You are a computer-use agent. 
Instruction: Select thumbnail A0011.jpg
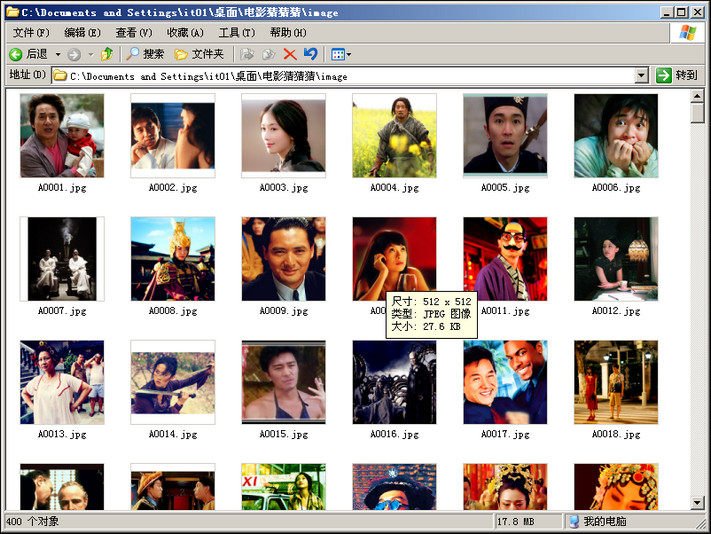click(505, 259)
